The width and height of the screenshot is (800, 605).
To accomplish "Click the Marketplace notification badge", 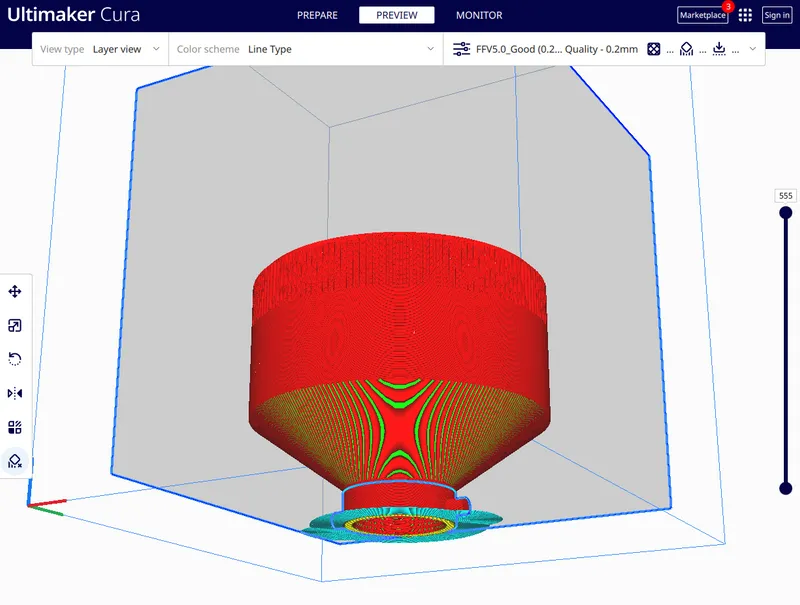I will coord(728,7).
